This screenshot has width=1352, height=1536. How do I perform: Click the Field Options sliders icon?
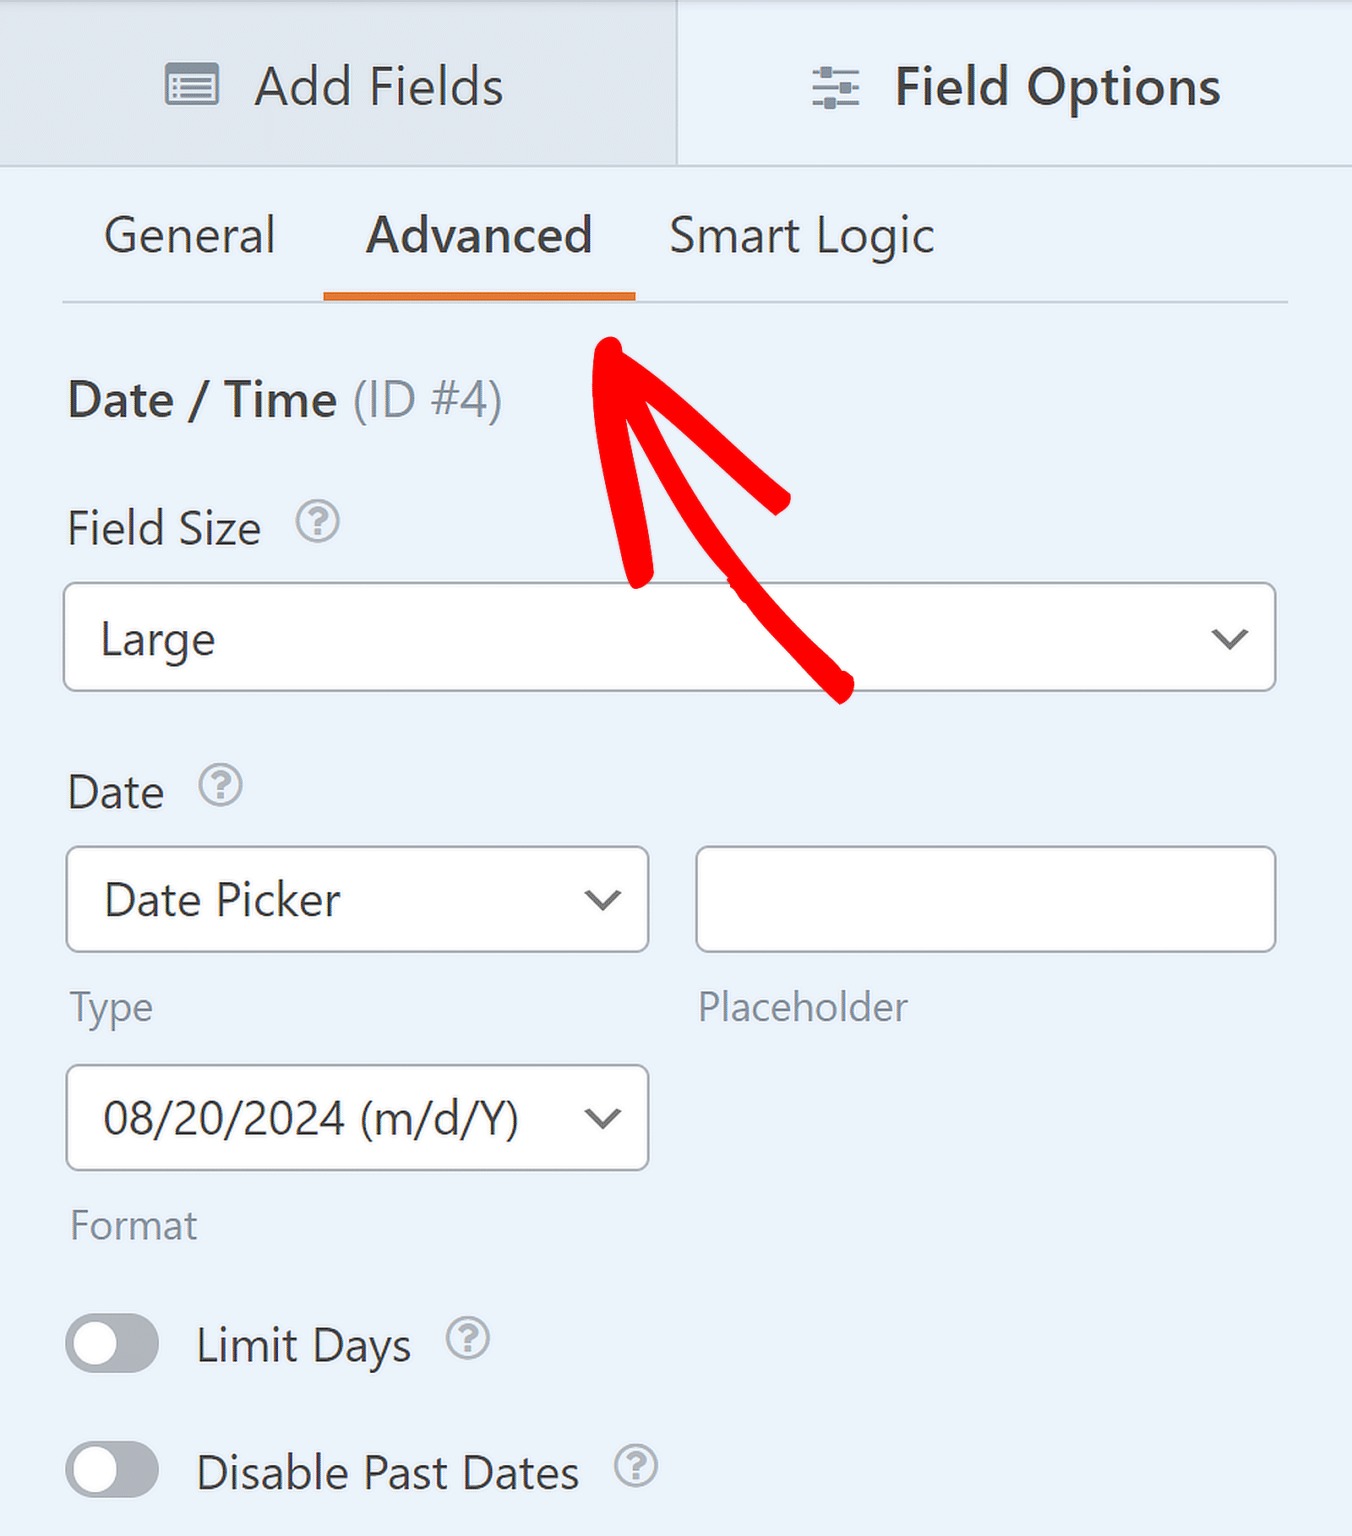coord(836,87)
